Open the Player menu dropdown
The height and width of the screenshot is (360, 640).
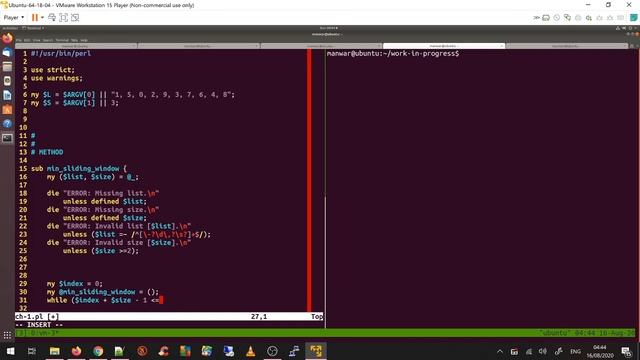[x=13, y=18]
